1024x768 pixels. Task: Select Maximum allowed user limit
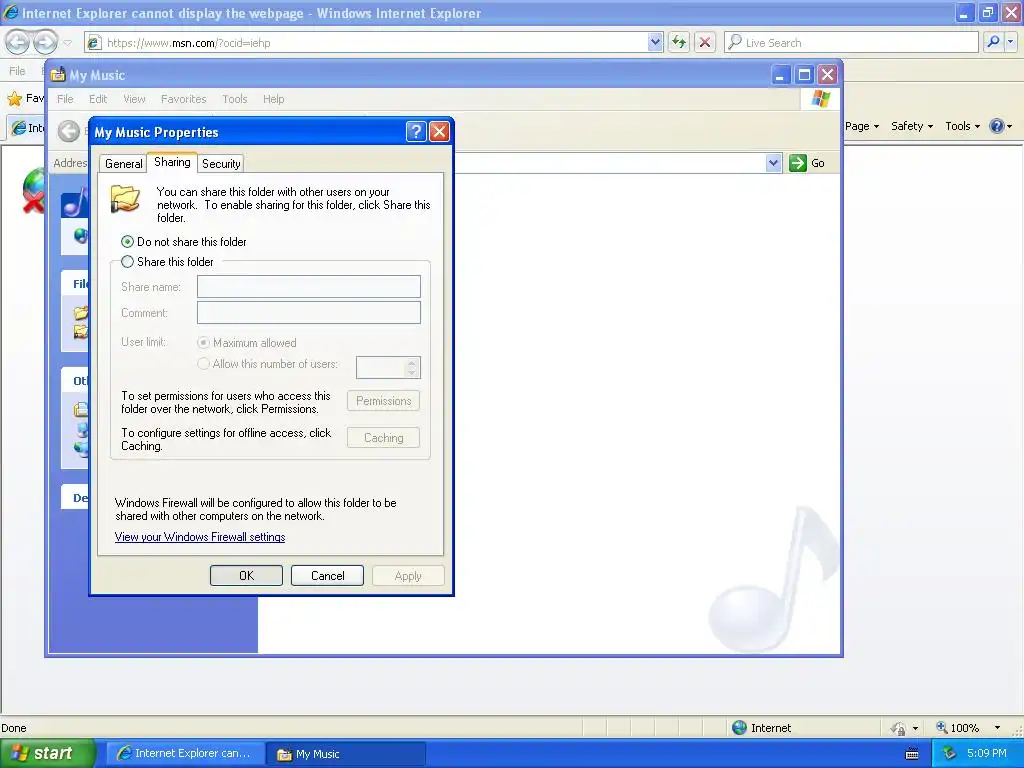[204, 343]
